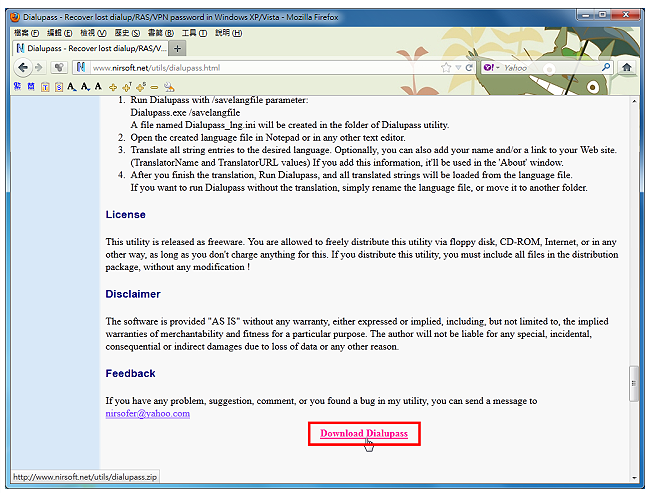Image resolution: width=650 pixels, height=493 pixels.
Task: Open a new tab with plus button
Action: coord(177,49)
